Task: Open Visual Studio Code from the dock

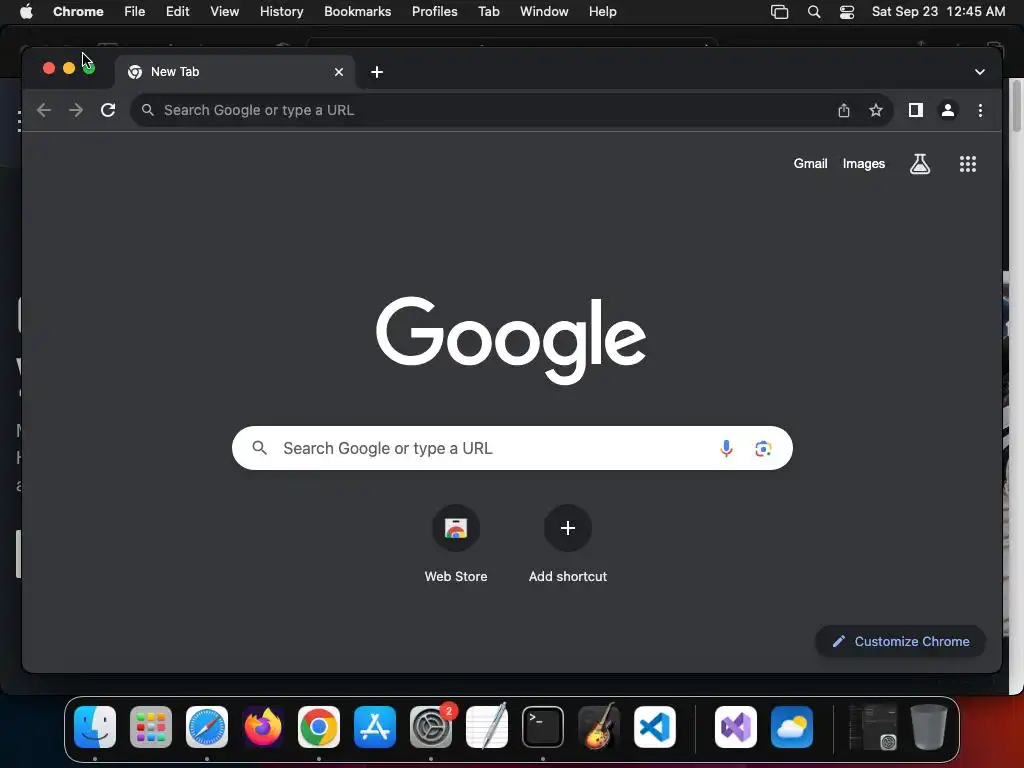Action: coord(655,727)
